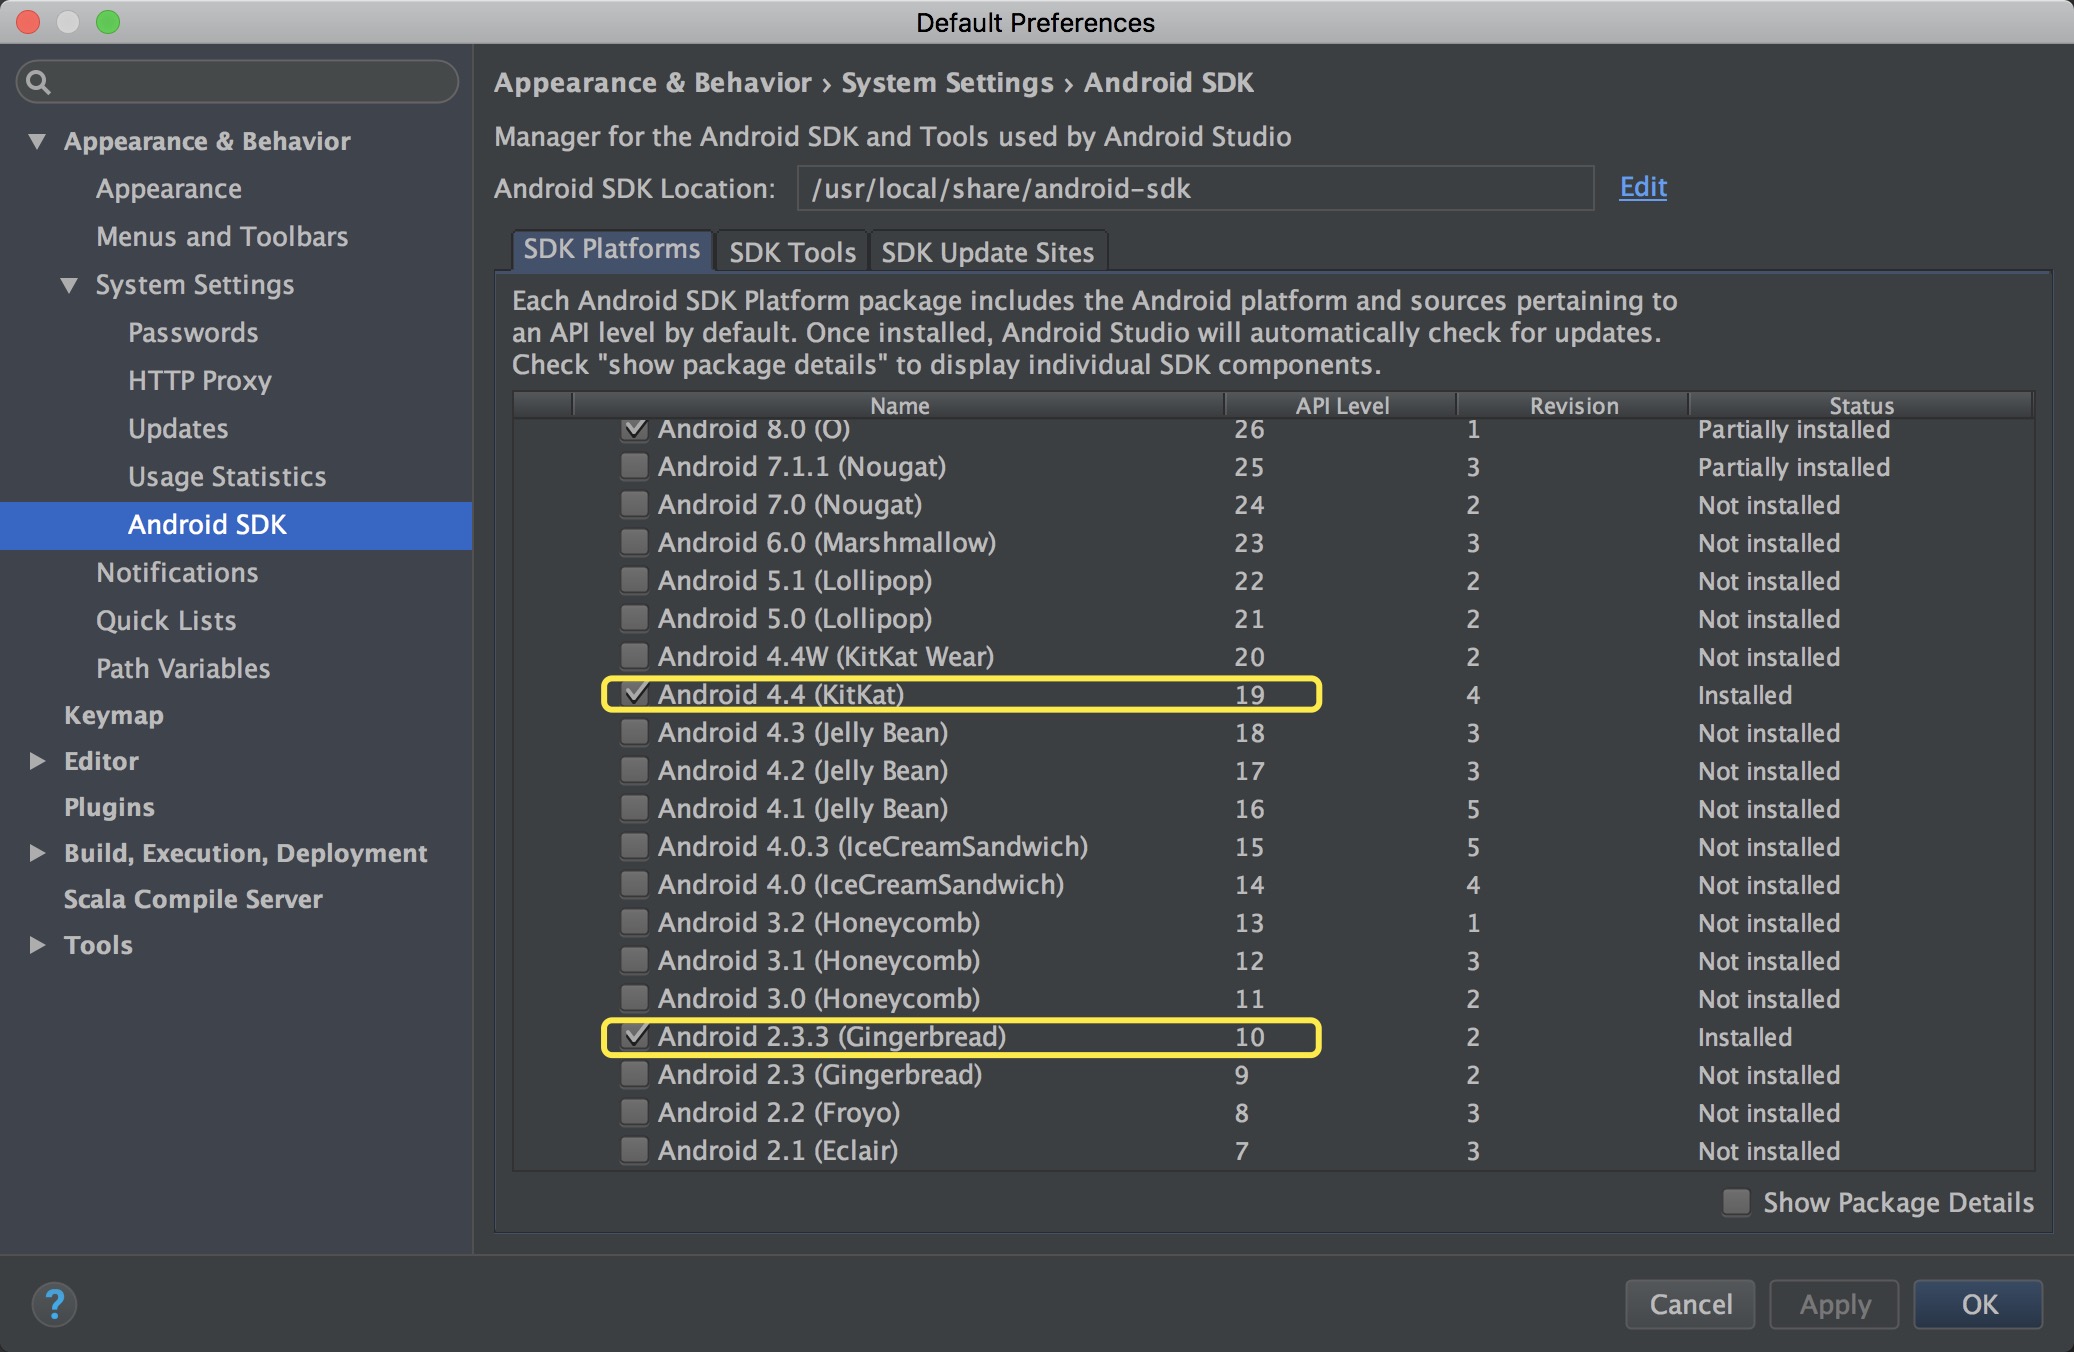Switch to SDK Platforms tab
Viewport: 2074px width, 1352px height.
612,249
